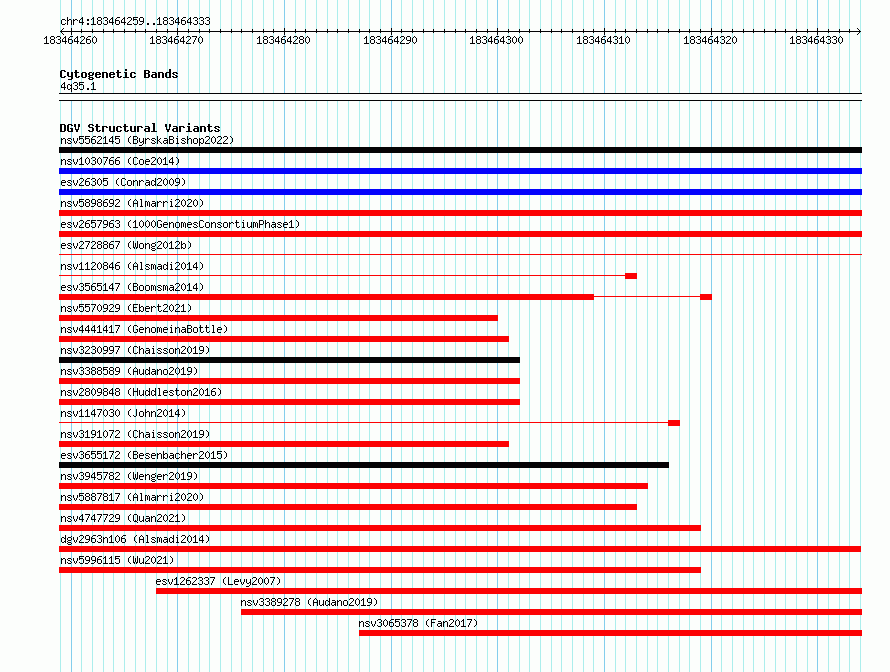Click the thick red bar of esv3565147

(326, 297)
